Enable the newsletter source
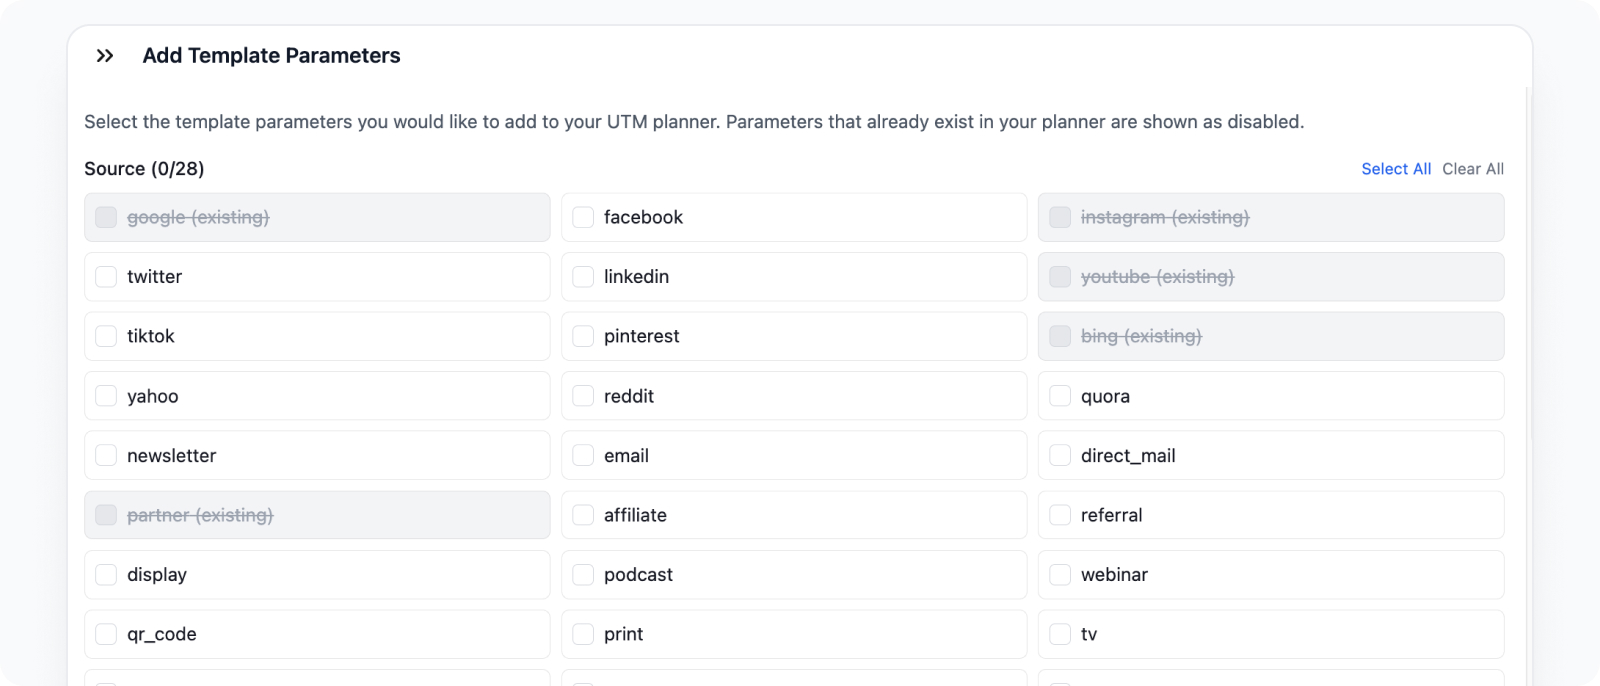 pos(106,455)
